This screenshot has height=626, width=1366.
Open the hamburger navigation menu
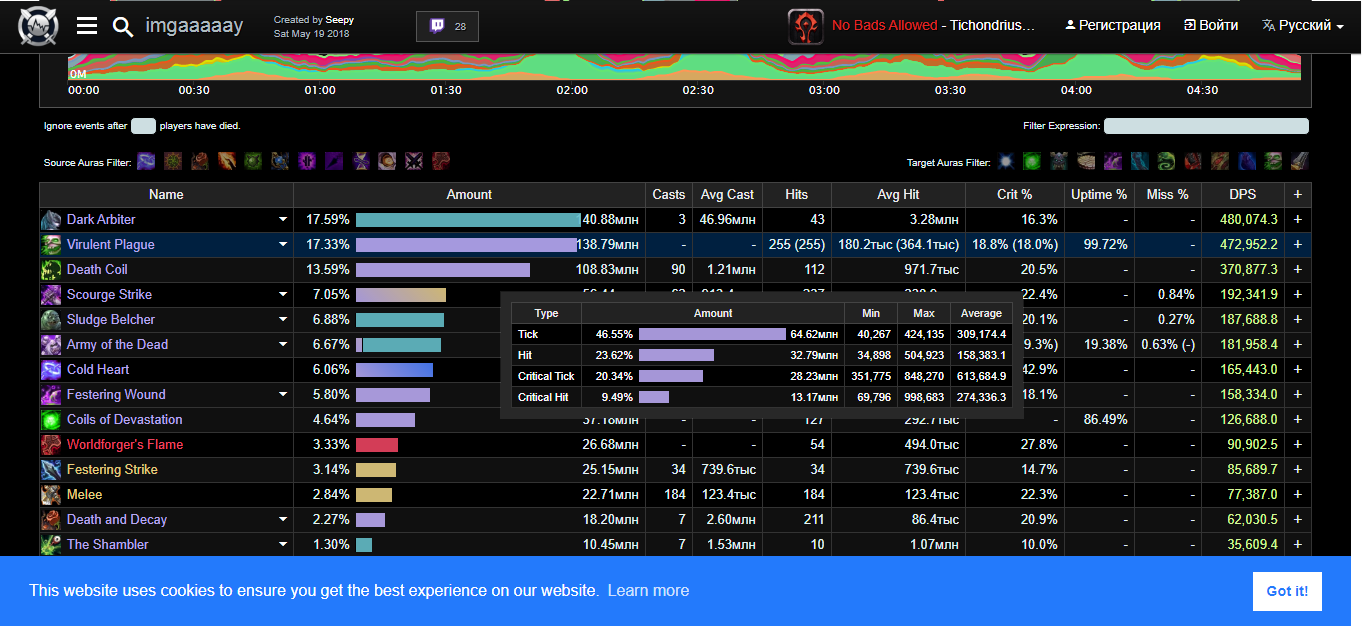[87, 26]
